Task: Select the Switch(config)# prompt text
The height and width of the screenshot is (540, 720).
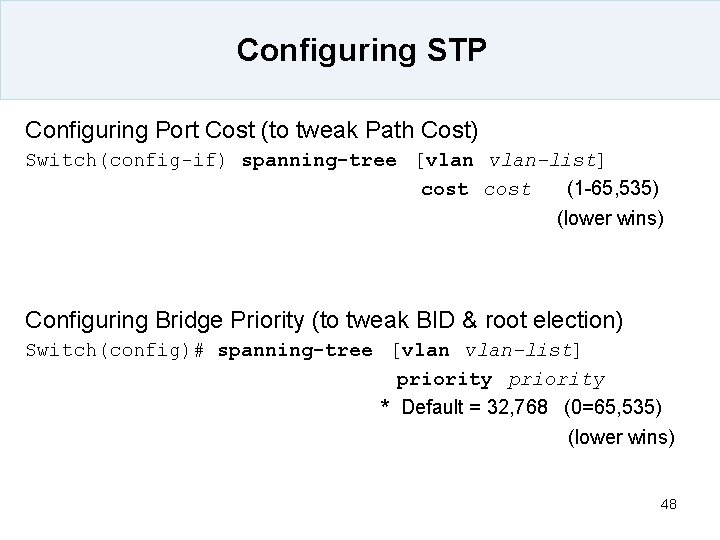Action: click(115, 351)
